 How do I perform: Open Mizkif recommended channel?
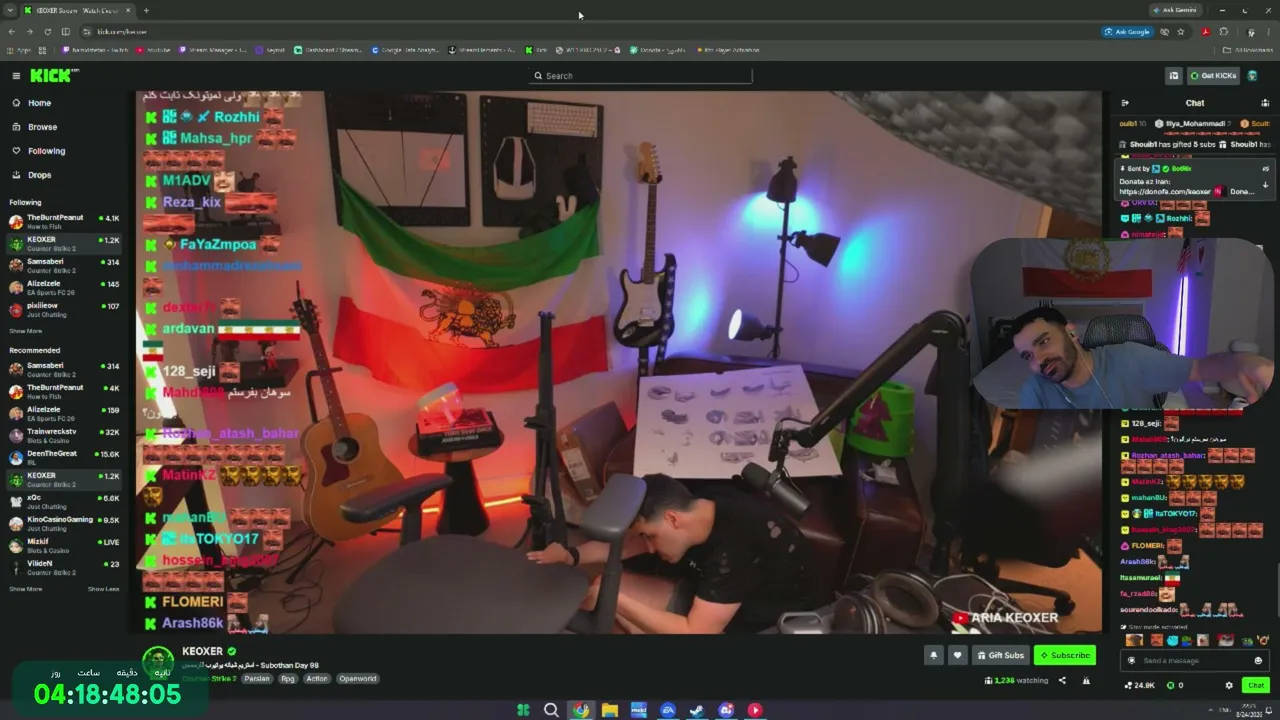click(64, 545)
